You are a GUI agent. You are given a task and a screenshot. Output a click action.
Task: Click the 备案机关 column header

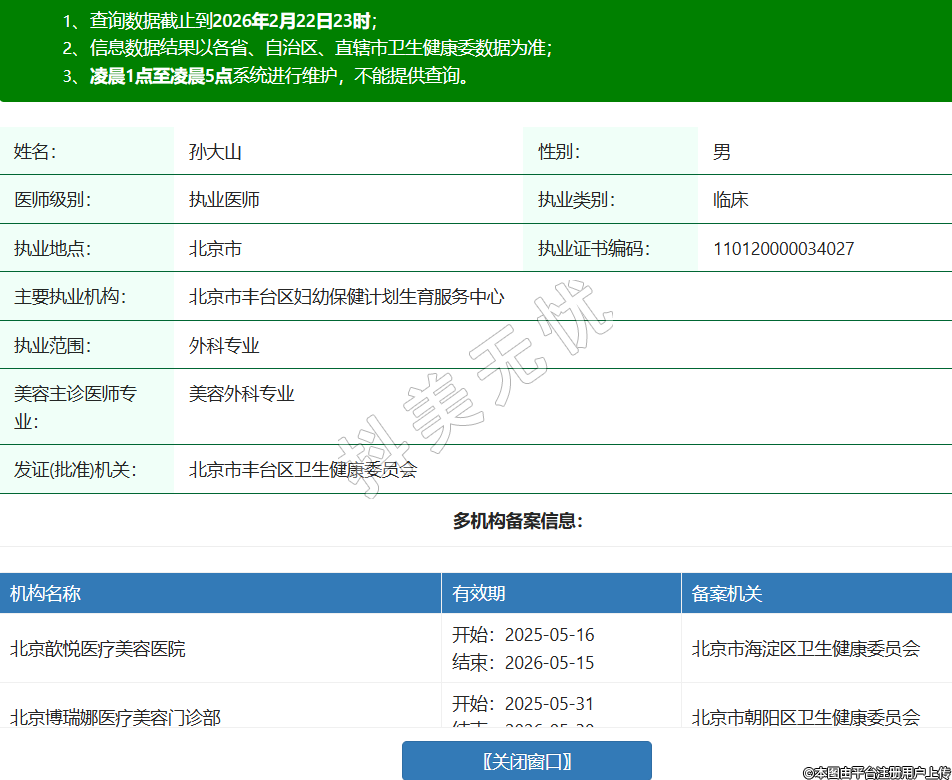[x=727, y=594]
